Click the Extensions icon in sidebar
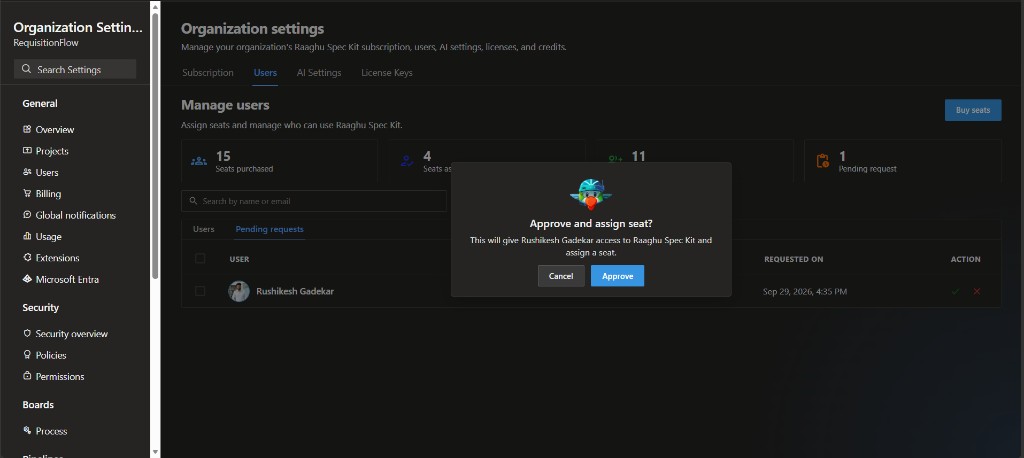 (27, 257)
